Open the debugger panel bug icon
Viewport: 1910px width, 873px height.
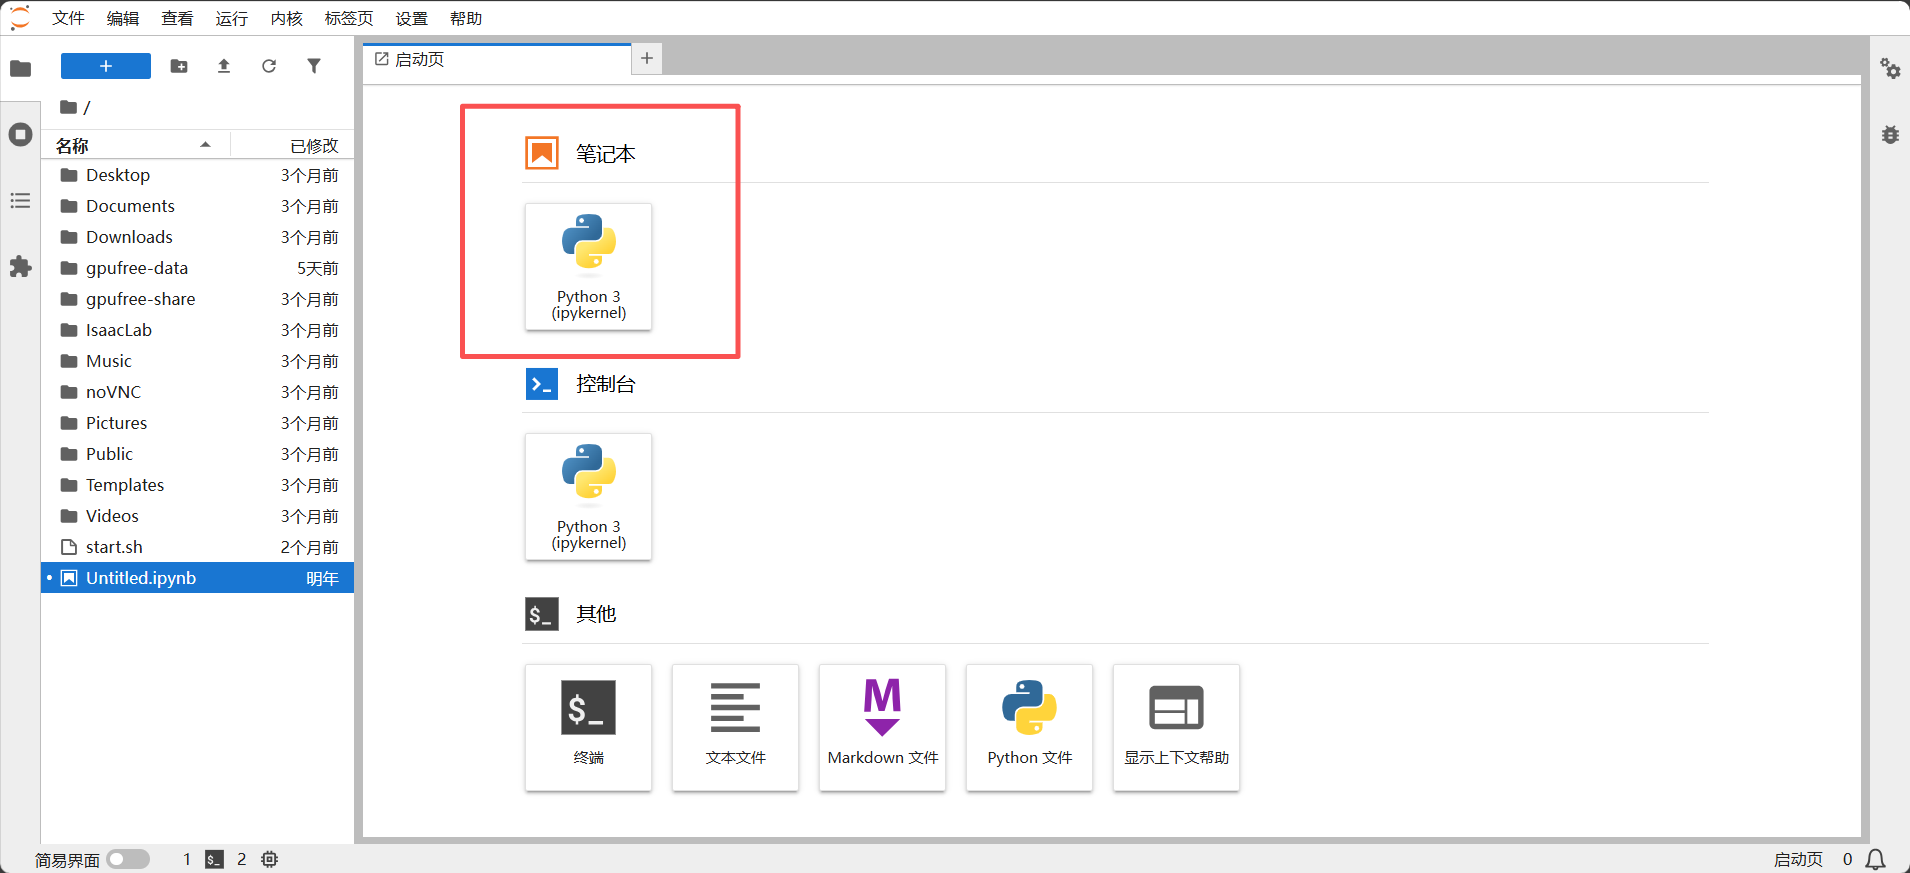click(x=1890, y=135)
